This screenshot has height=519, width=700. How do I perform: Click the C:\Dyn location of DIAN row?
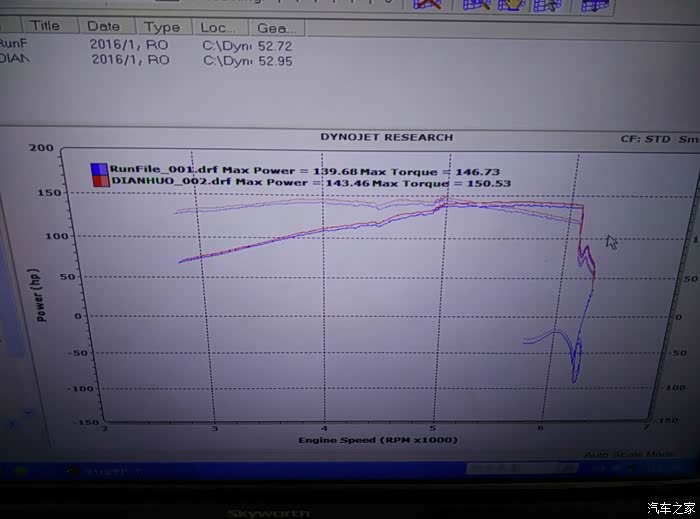[x=228, y=61]
